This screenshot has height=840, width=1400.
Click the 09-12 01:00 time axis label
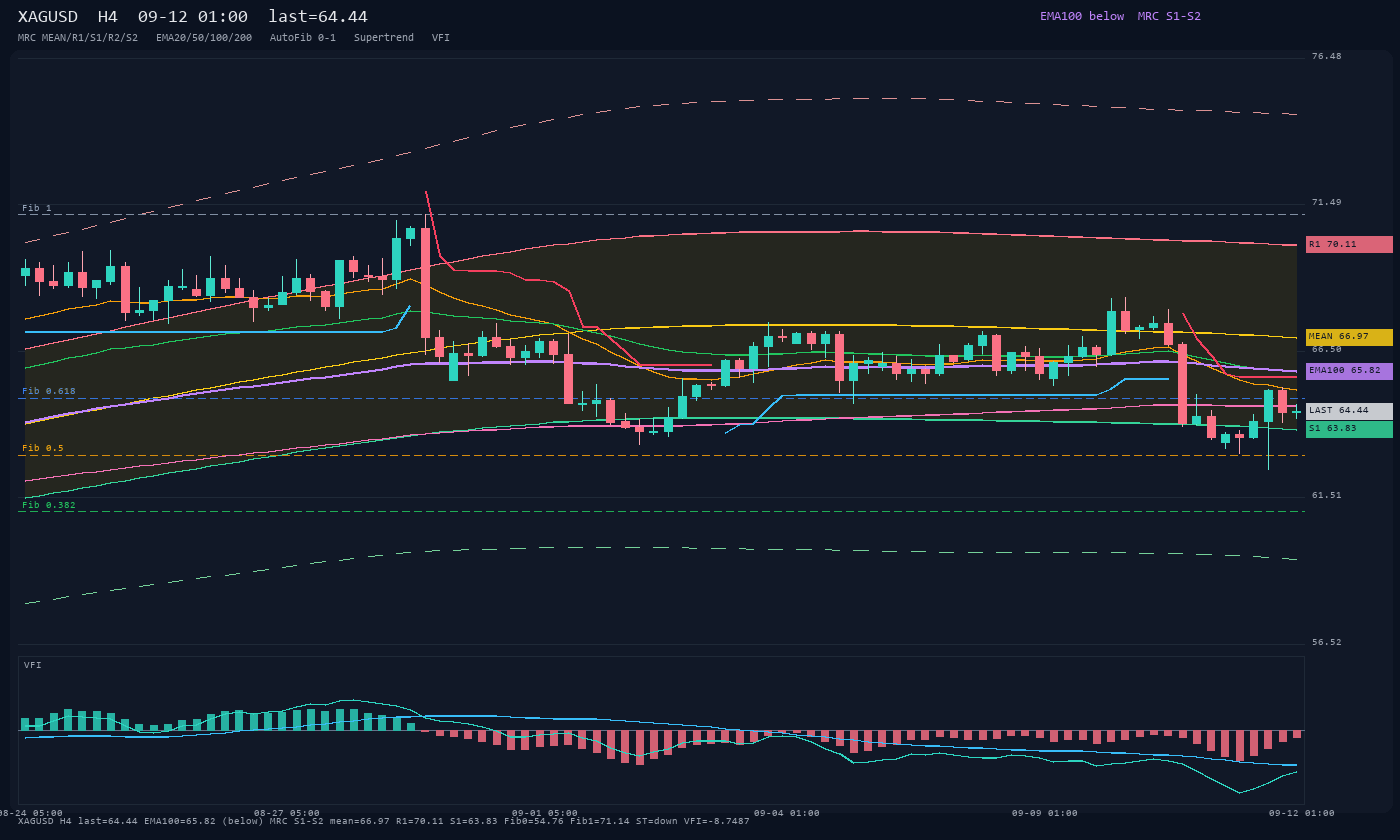pos(1302,813)
